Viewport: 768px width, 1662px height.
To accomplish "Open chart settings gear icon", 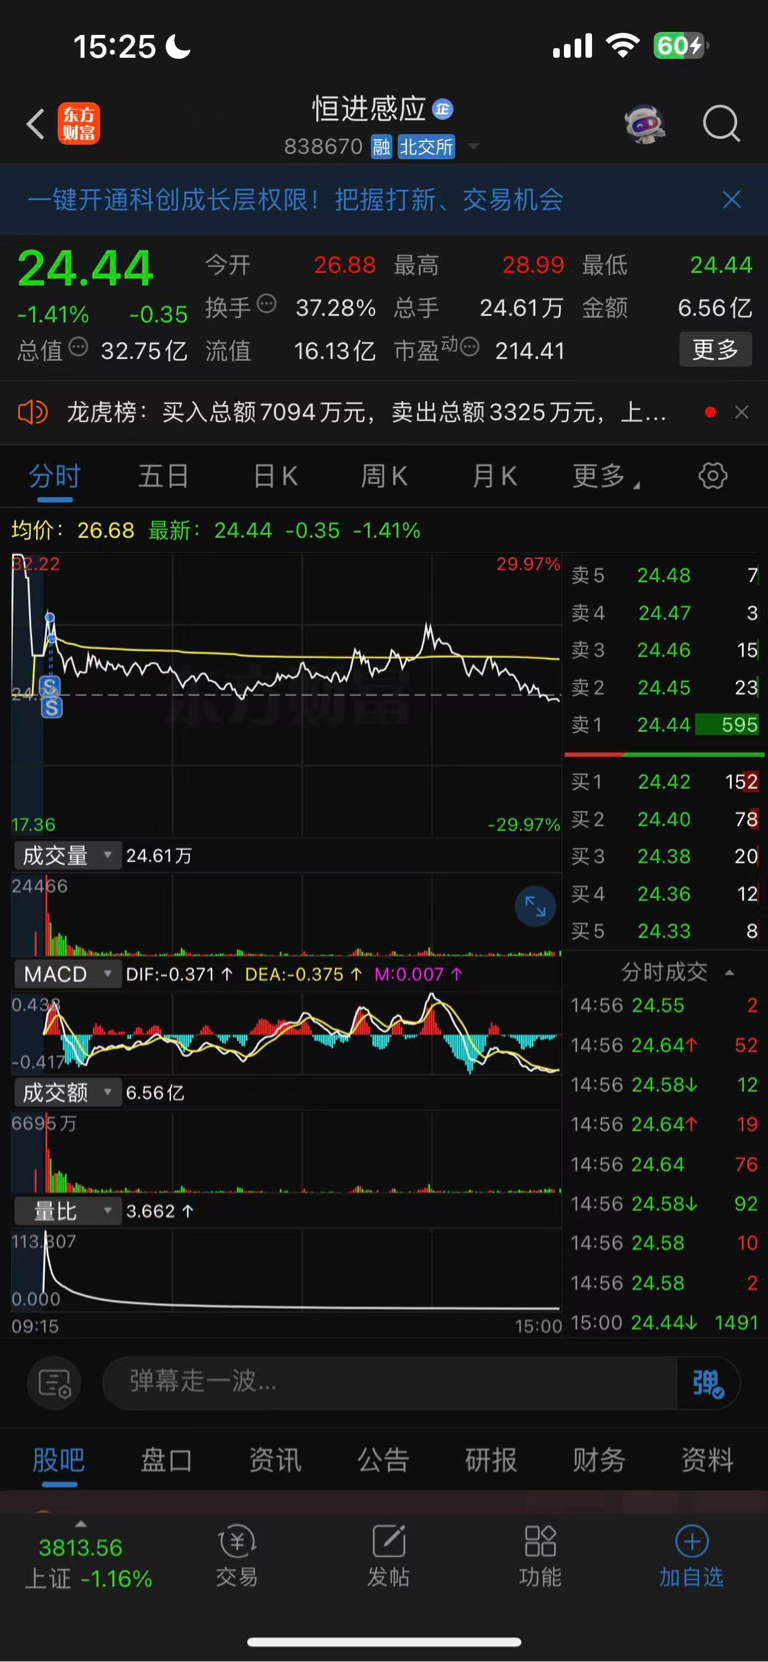I will click(x=712, y=476).
